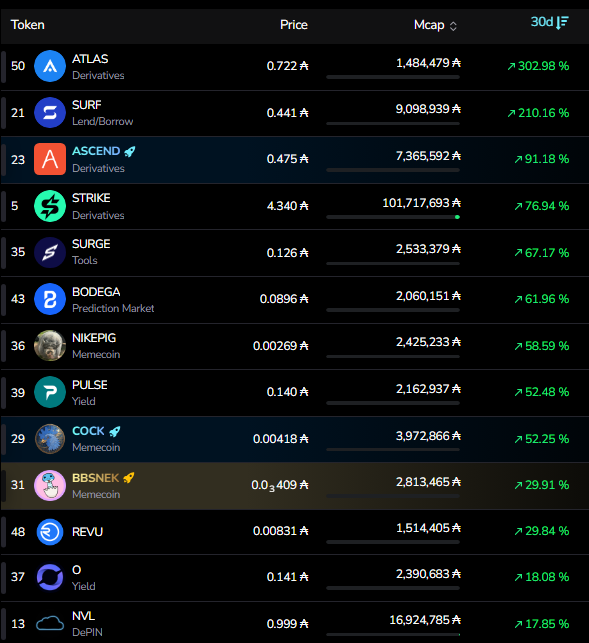Viewport: 589px width, 643px height.
Task: Click the REVU token logo icon
Action: 50,532
